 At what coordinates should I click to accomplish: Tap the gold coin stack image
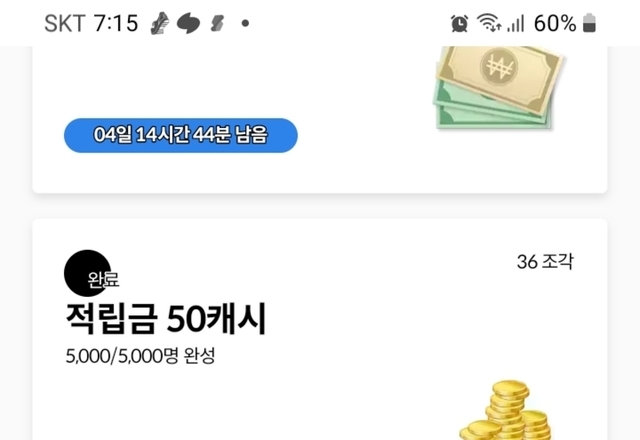coord(506,410)
